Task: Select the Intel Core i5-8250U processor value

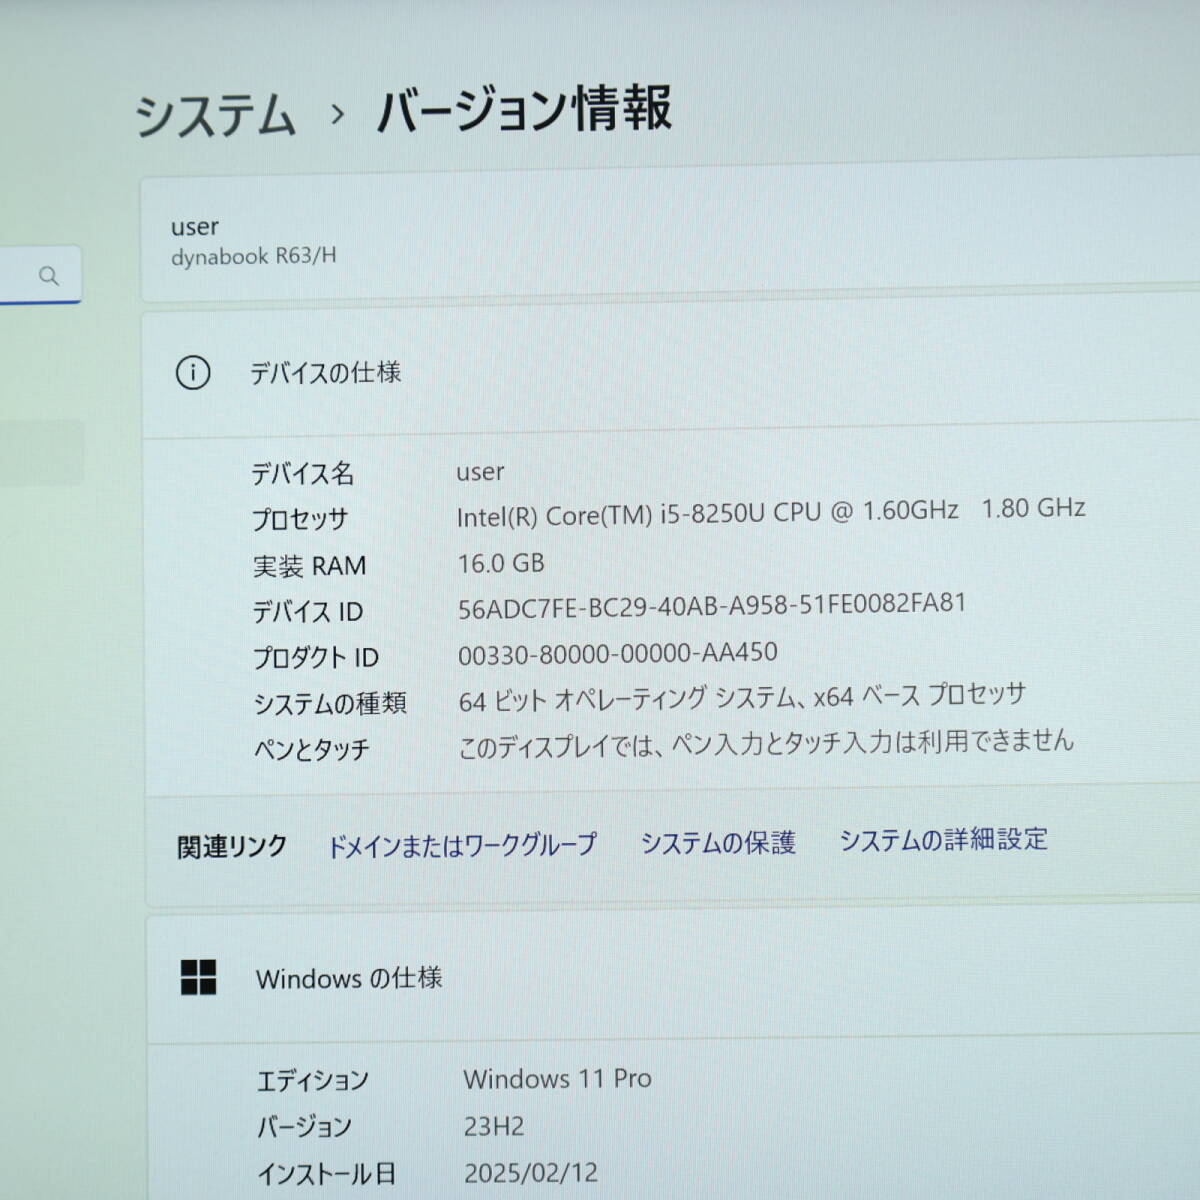Action: point(771,512)
